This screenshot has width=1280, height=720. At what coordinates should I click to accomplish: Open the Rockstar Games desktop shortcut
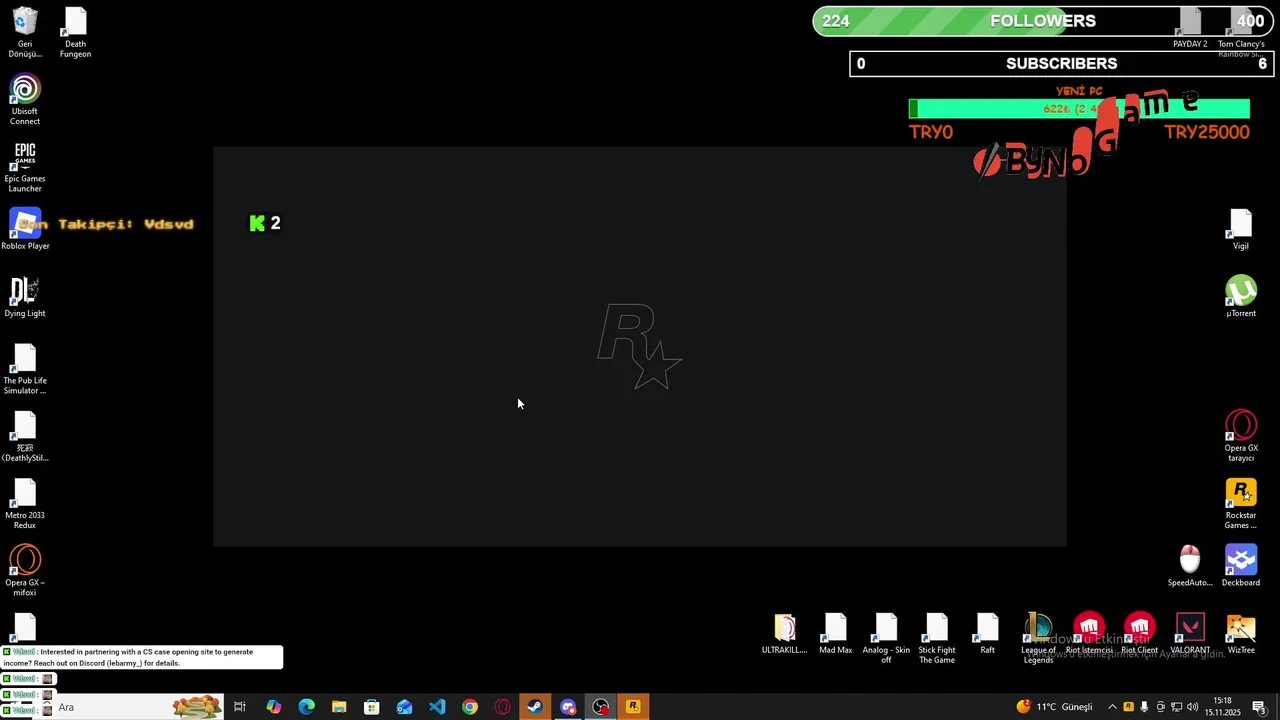pos(1241,504)
